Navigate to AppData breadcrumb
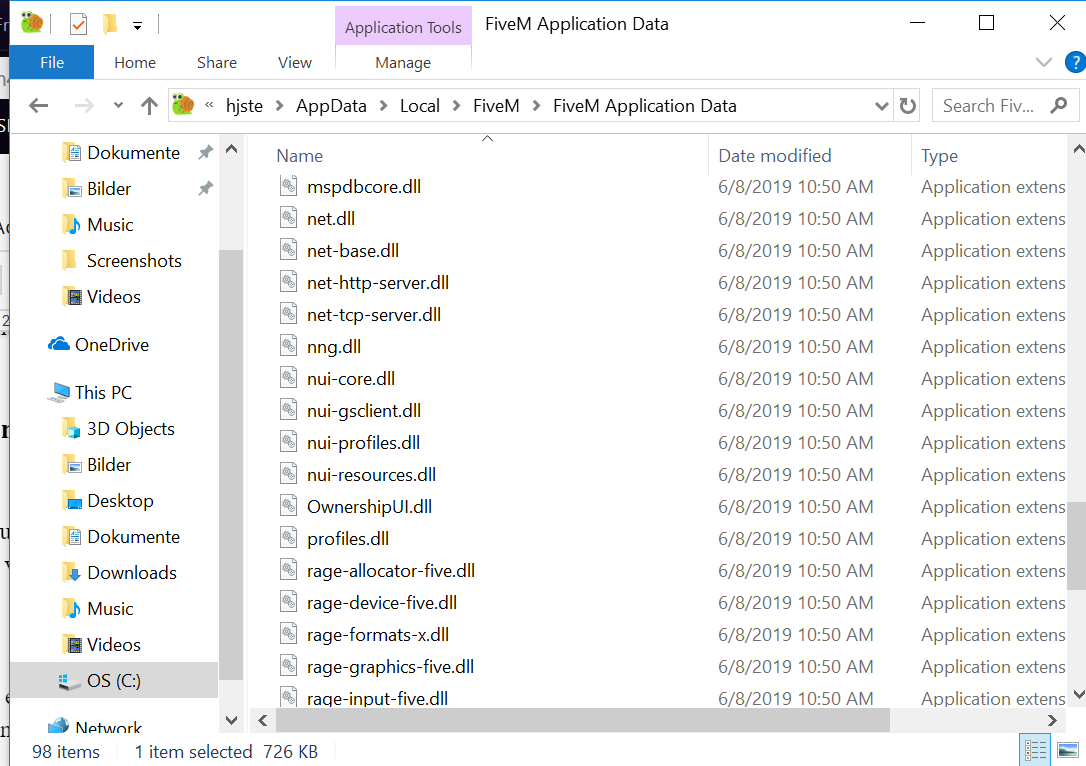 tap(331, 106)
